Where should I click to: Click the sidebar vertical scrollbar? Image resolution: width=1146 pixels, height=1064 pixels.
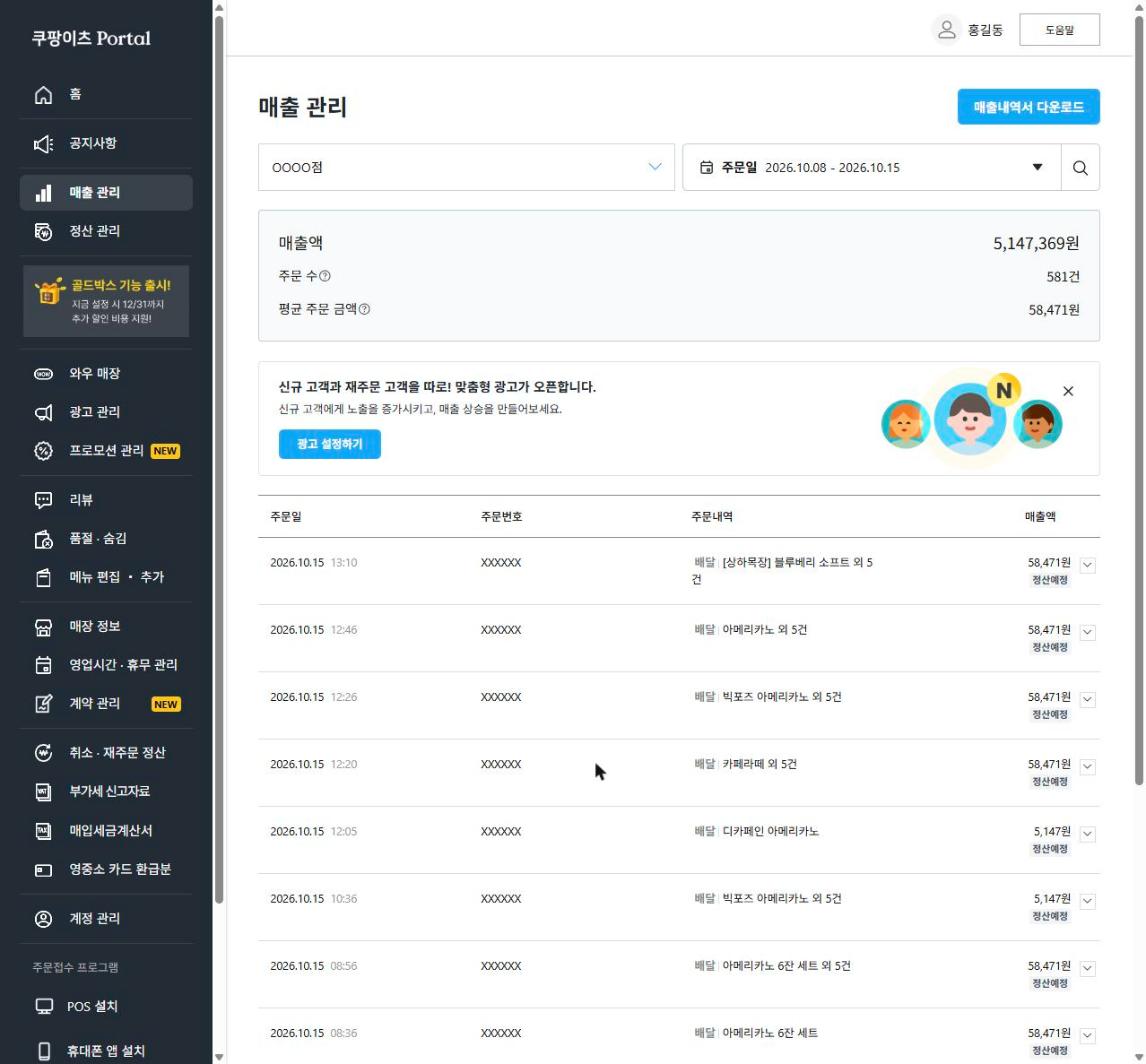[219, 460]
